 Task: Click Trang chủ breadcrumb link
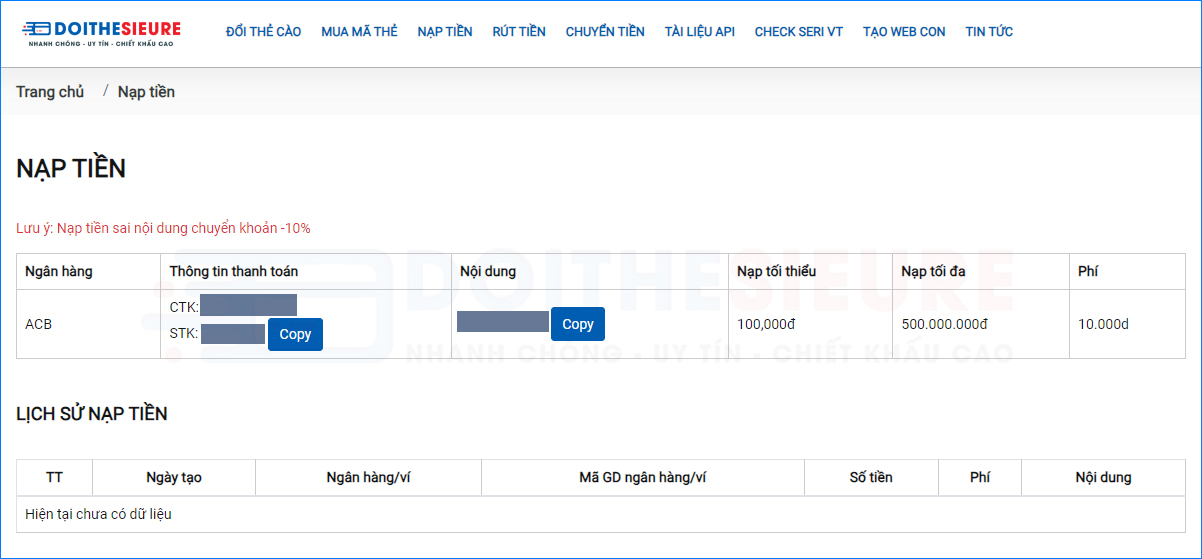click(x=50, y=92)
